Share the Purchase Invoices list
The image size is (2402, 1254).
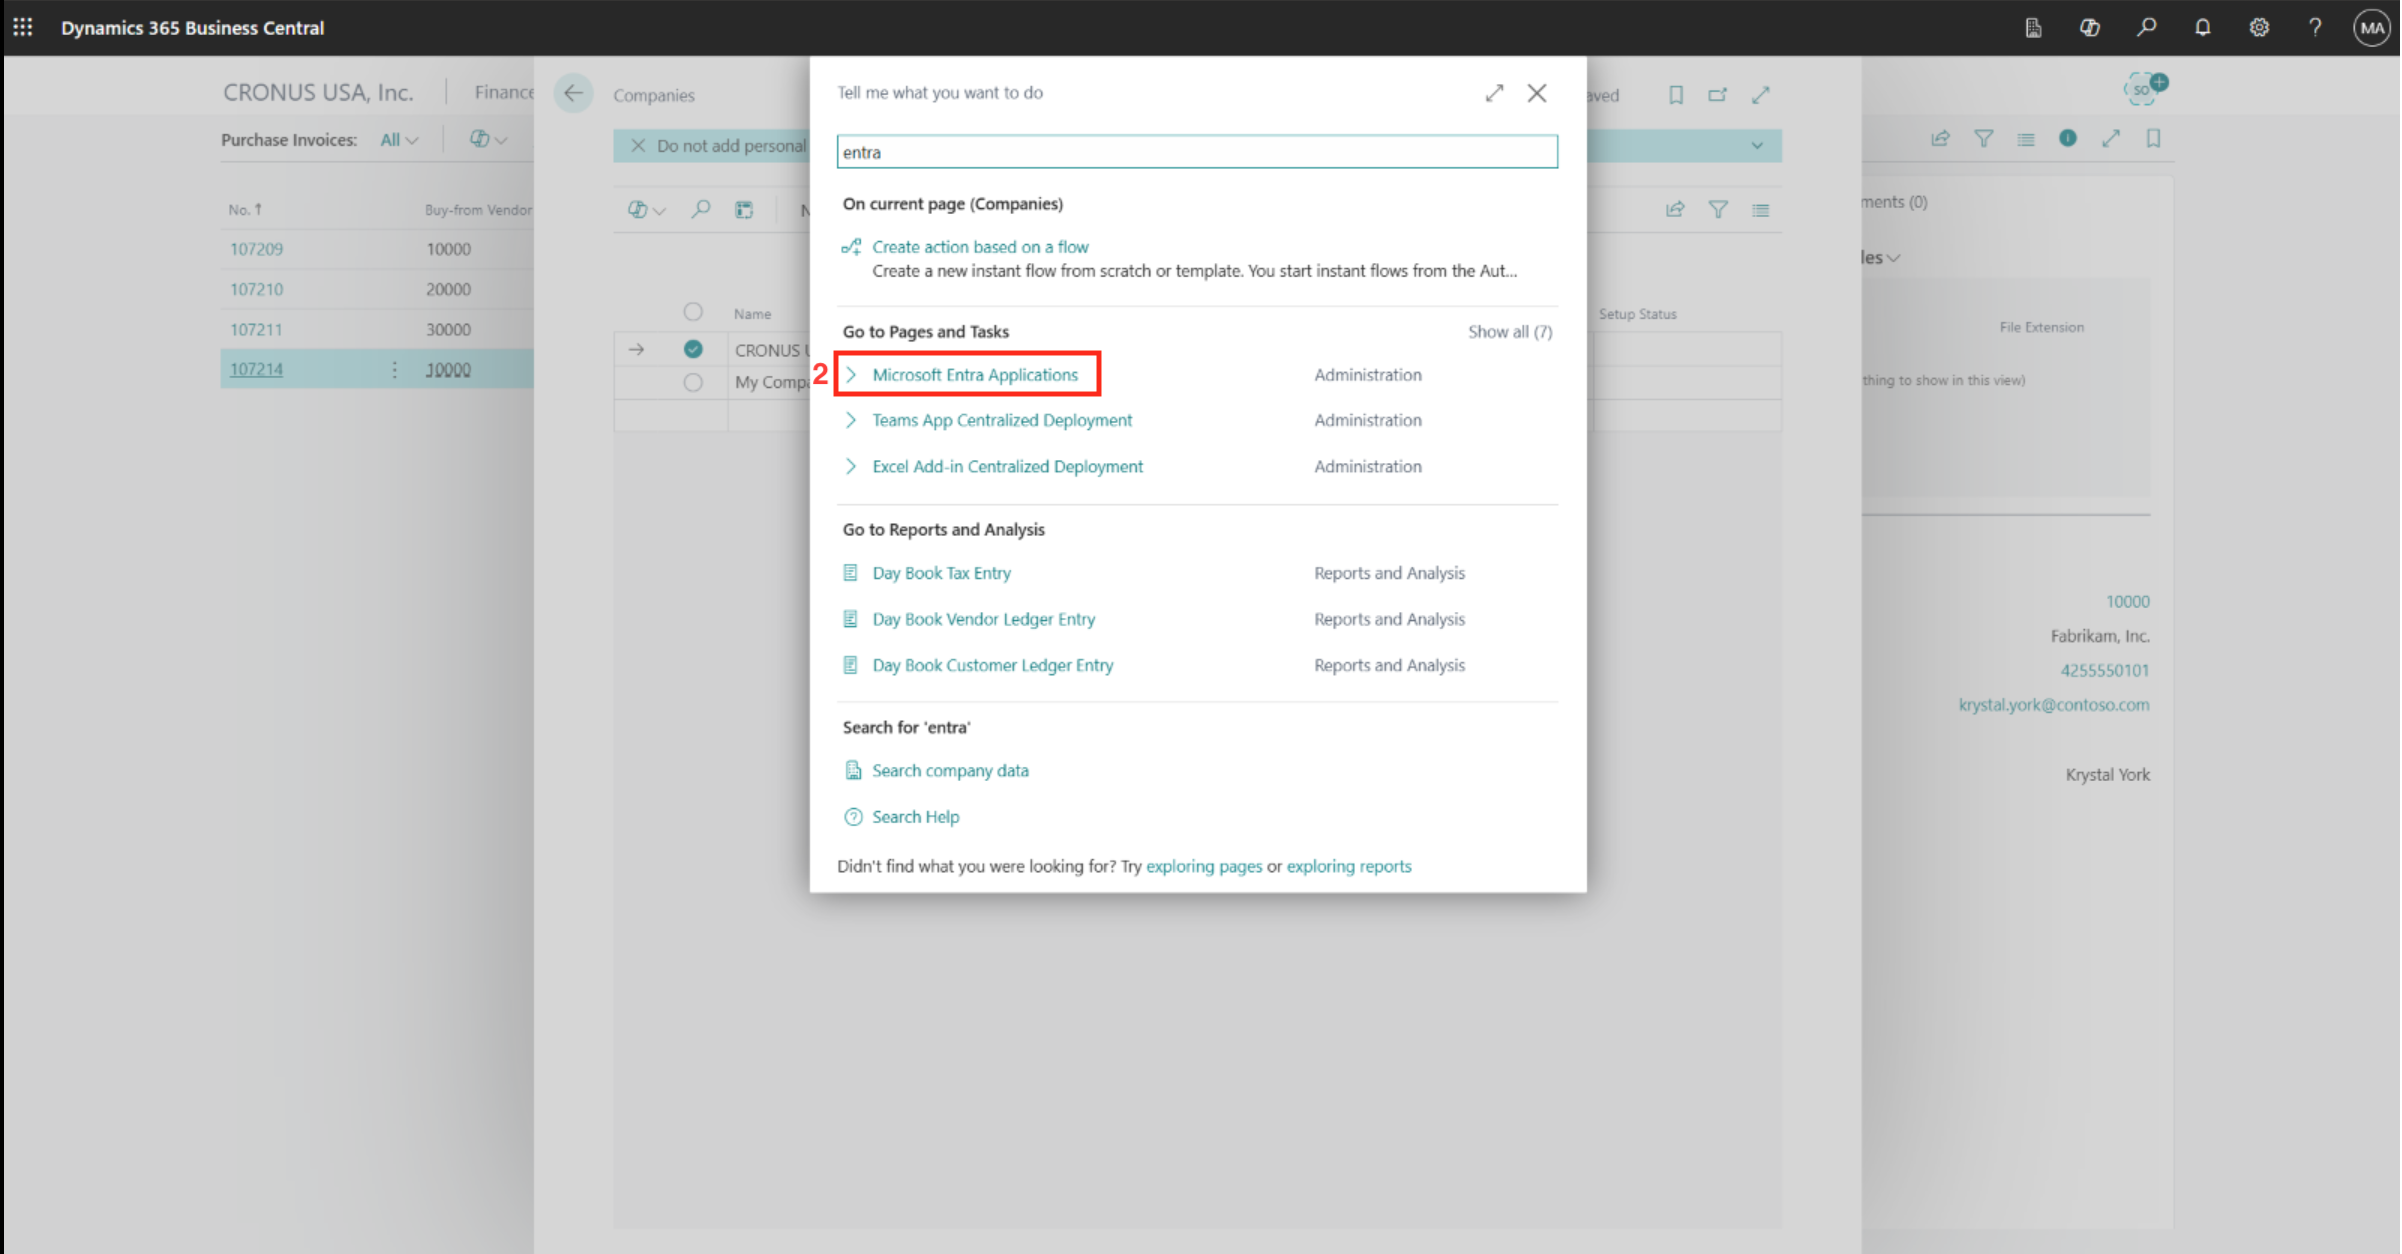(1940, 139)
